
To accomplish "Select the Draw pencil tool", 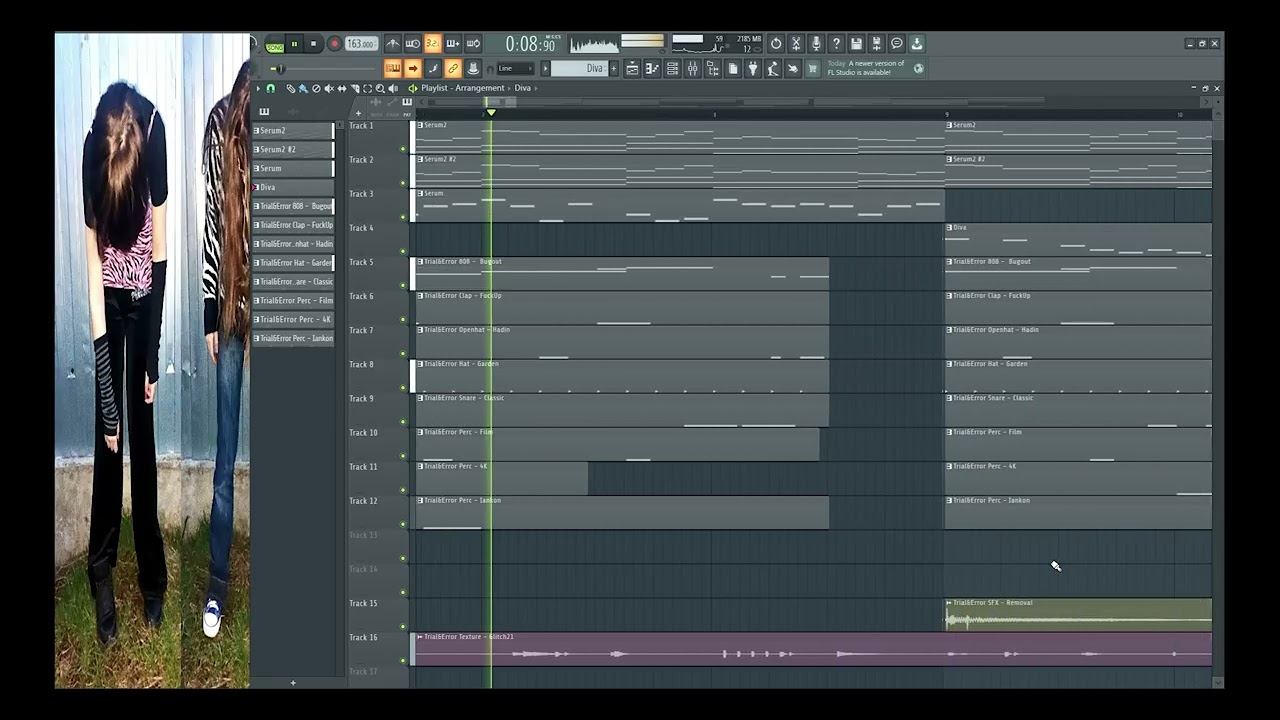I will coord(290,88).
